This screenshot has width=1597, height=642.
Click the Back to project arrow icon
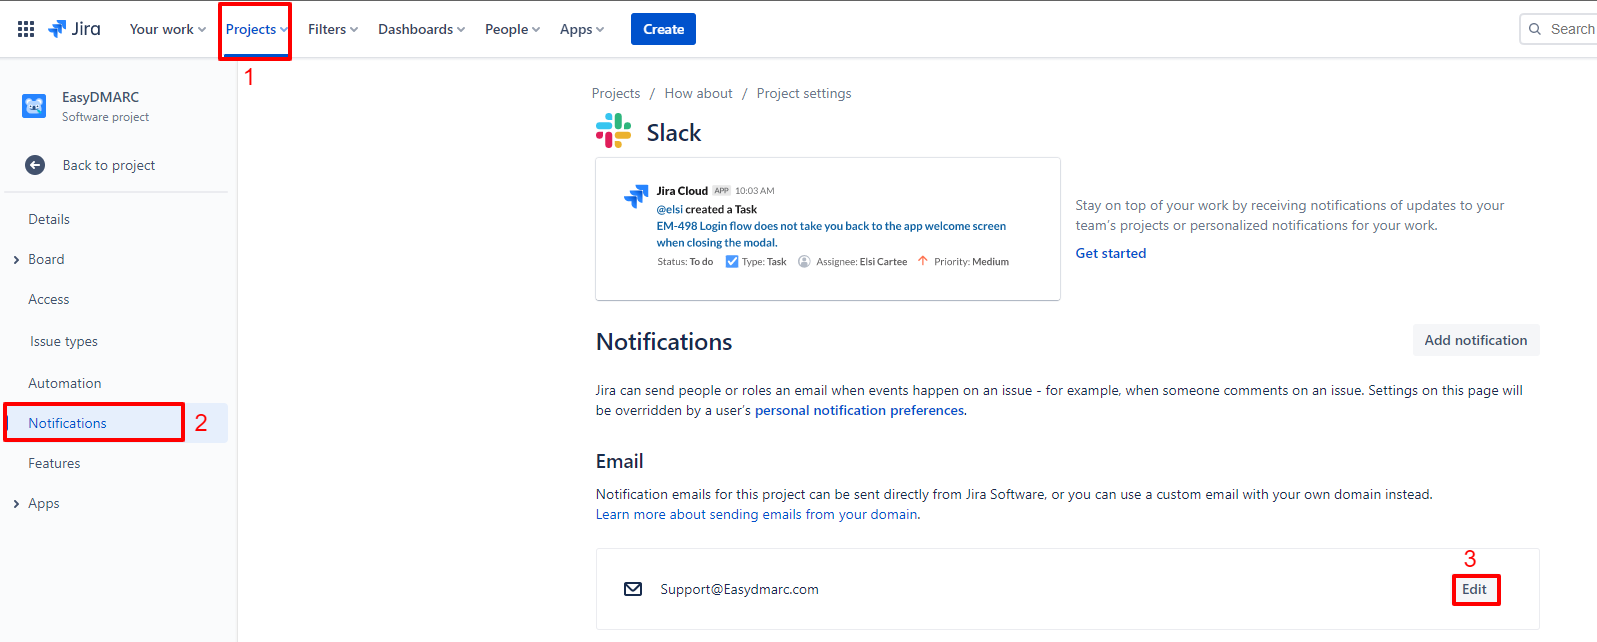pyautogui.click(x=35, y=165)
